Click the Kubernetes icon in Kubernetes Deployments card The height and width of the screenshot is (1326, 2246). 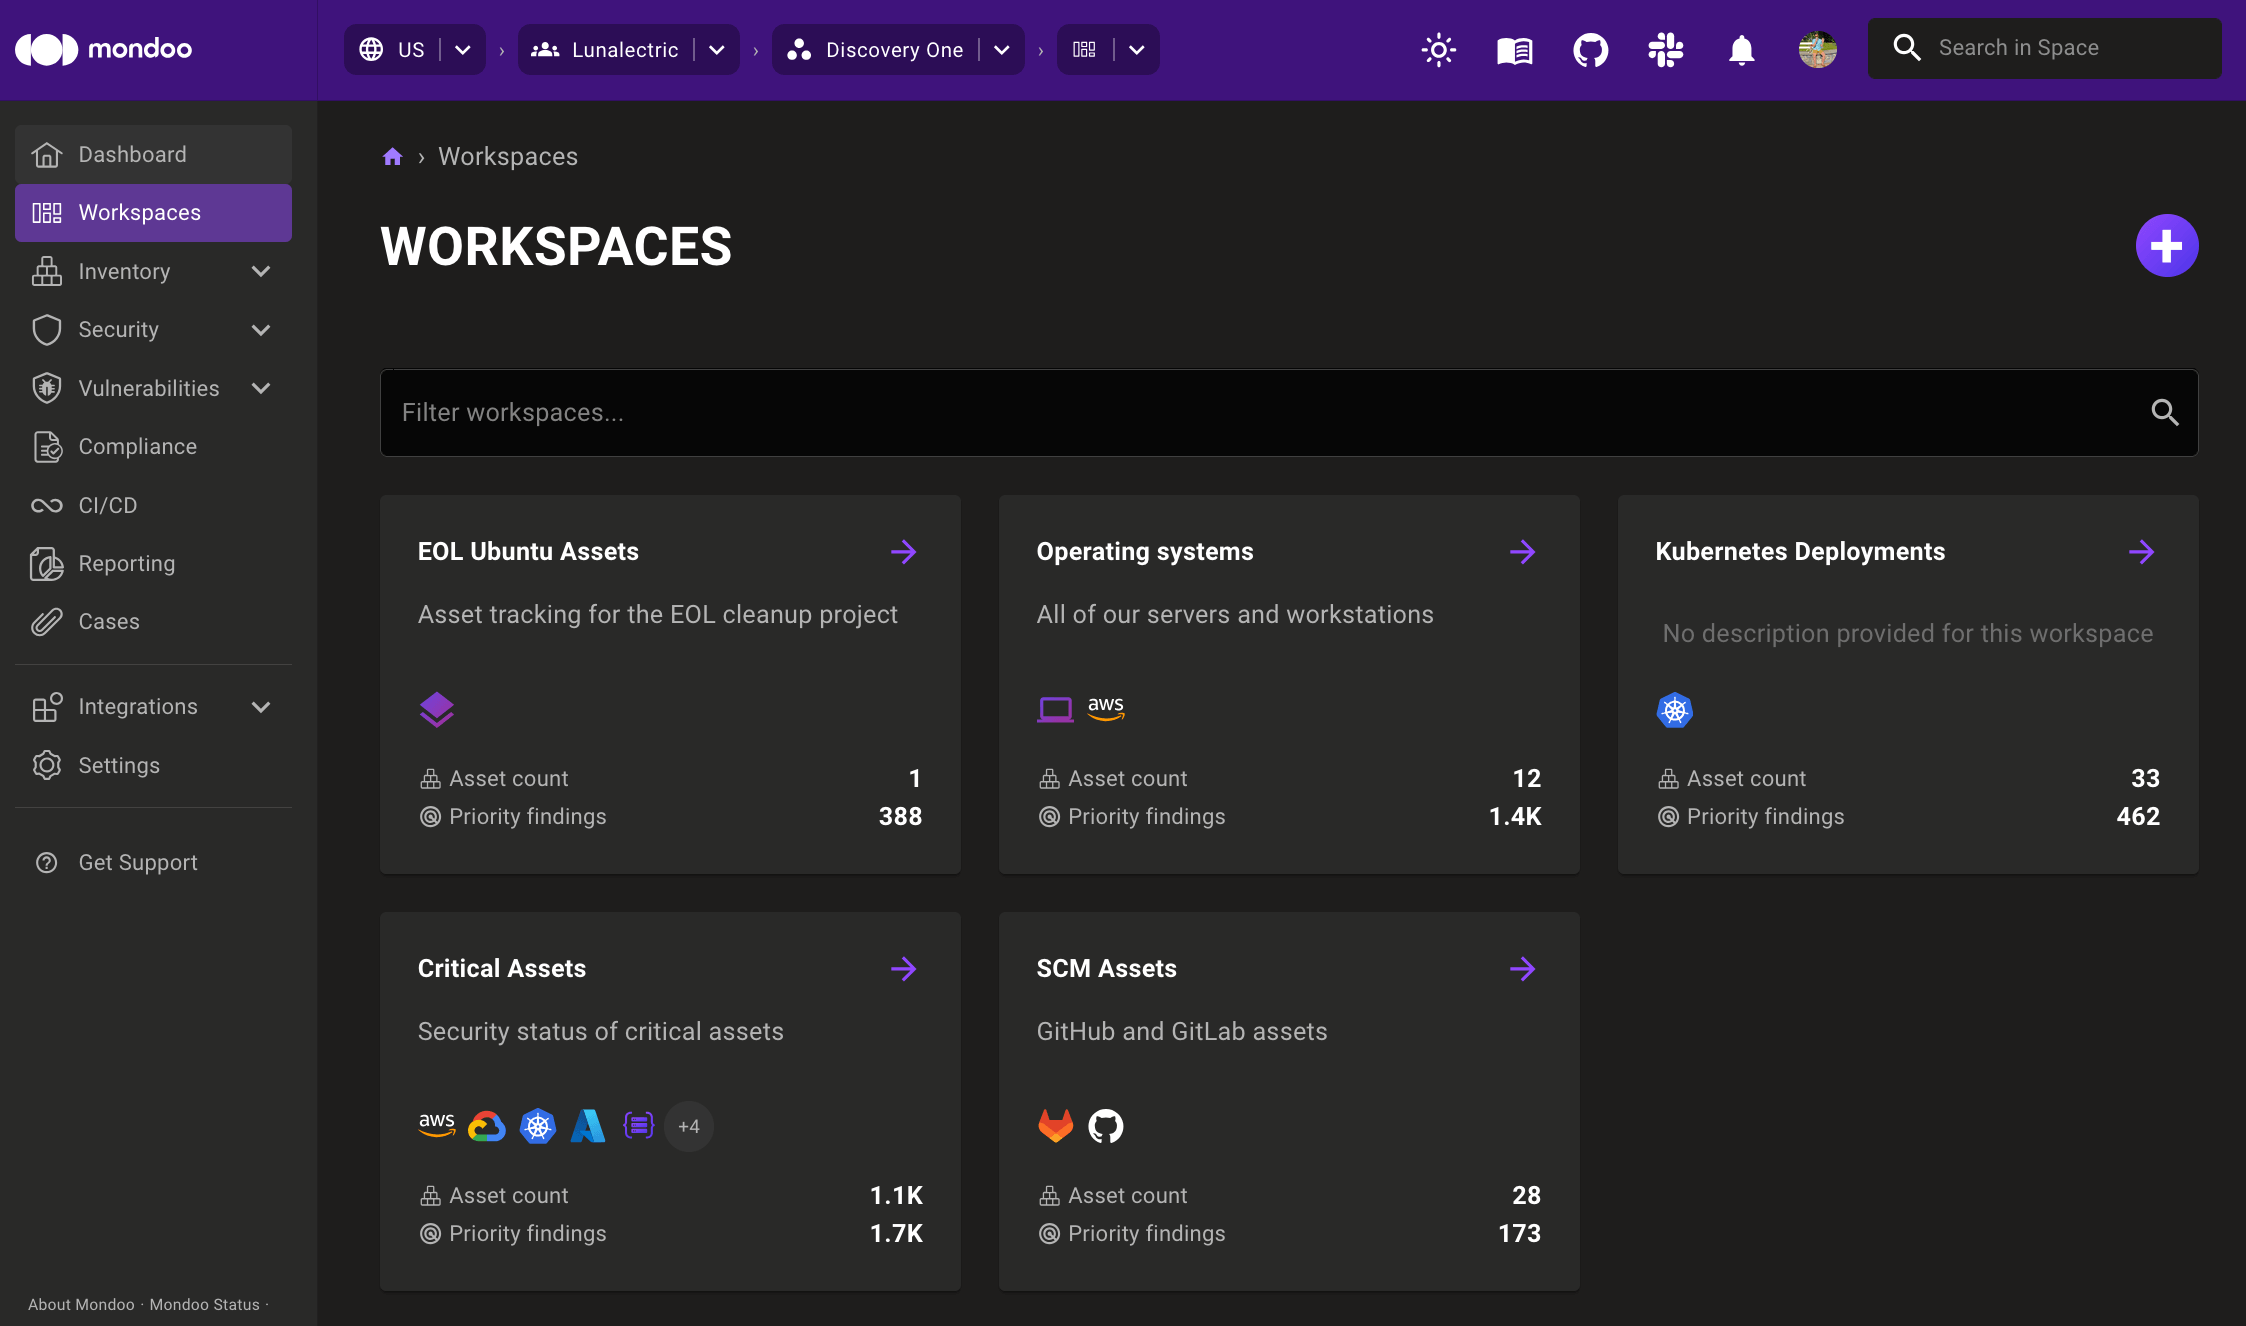pos(1674,710)
